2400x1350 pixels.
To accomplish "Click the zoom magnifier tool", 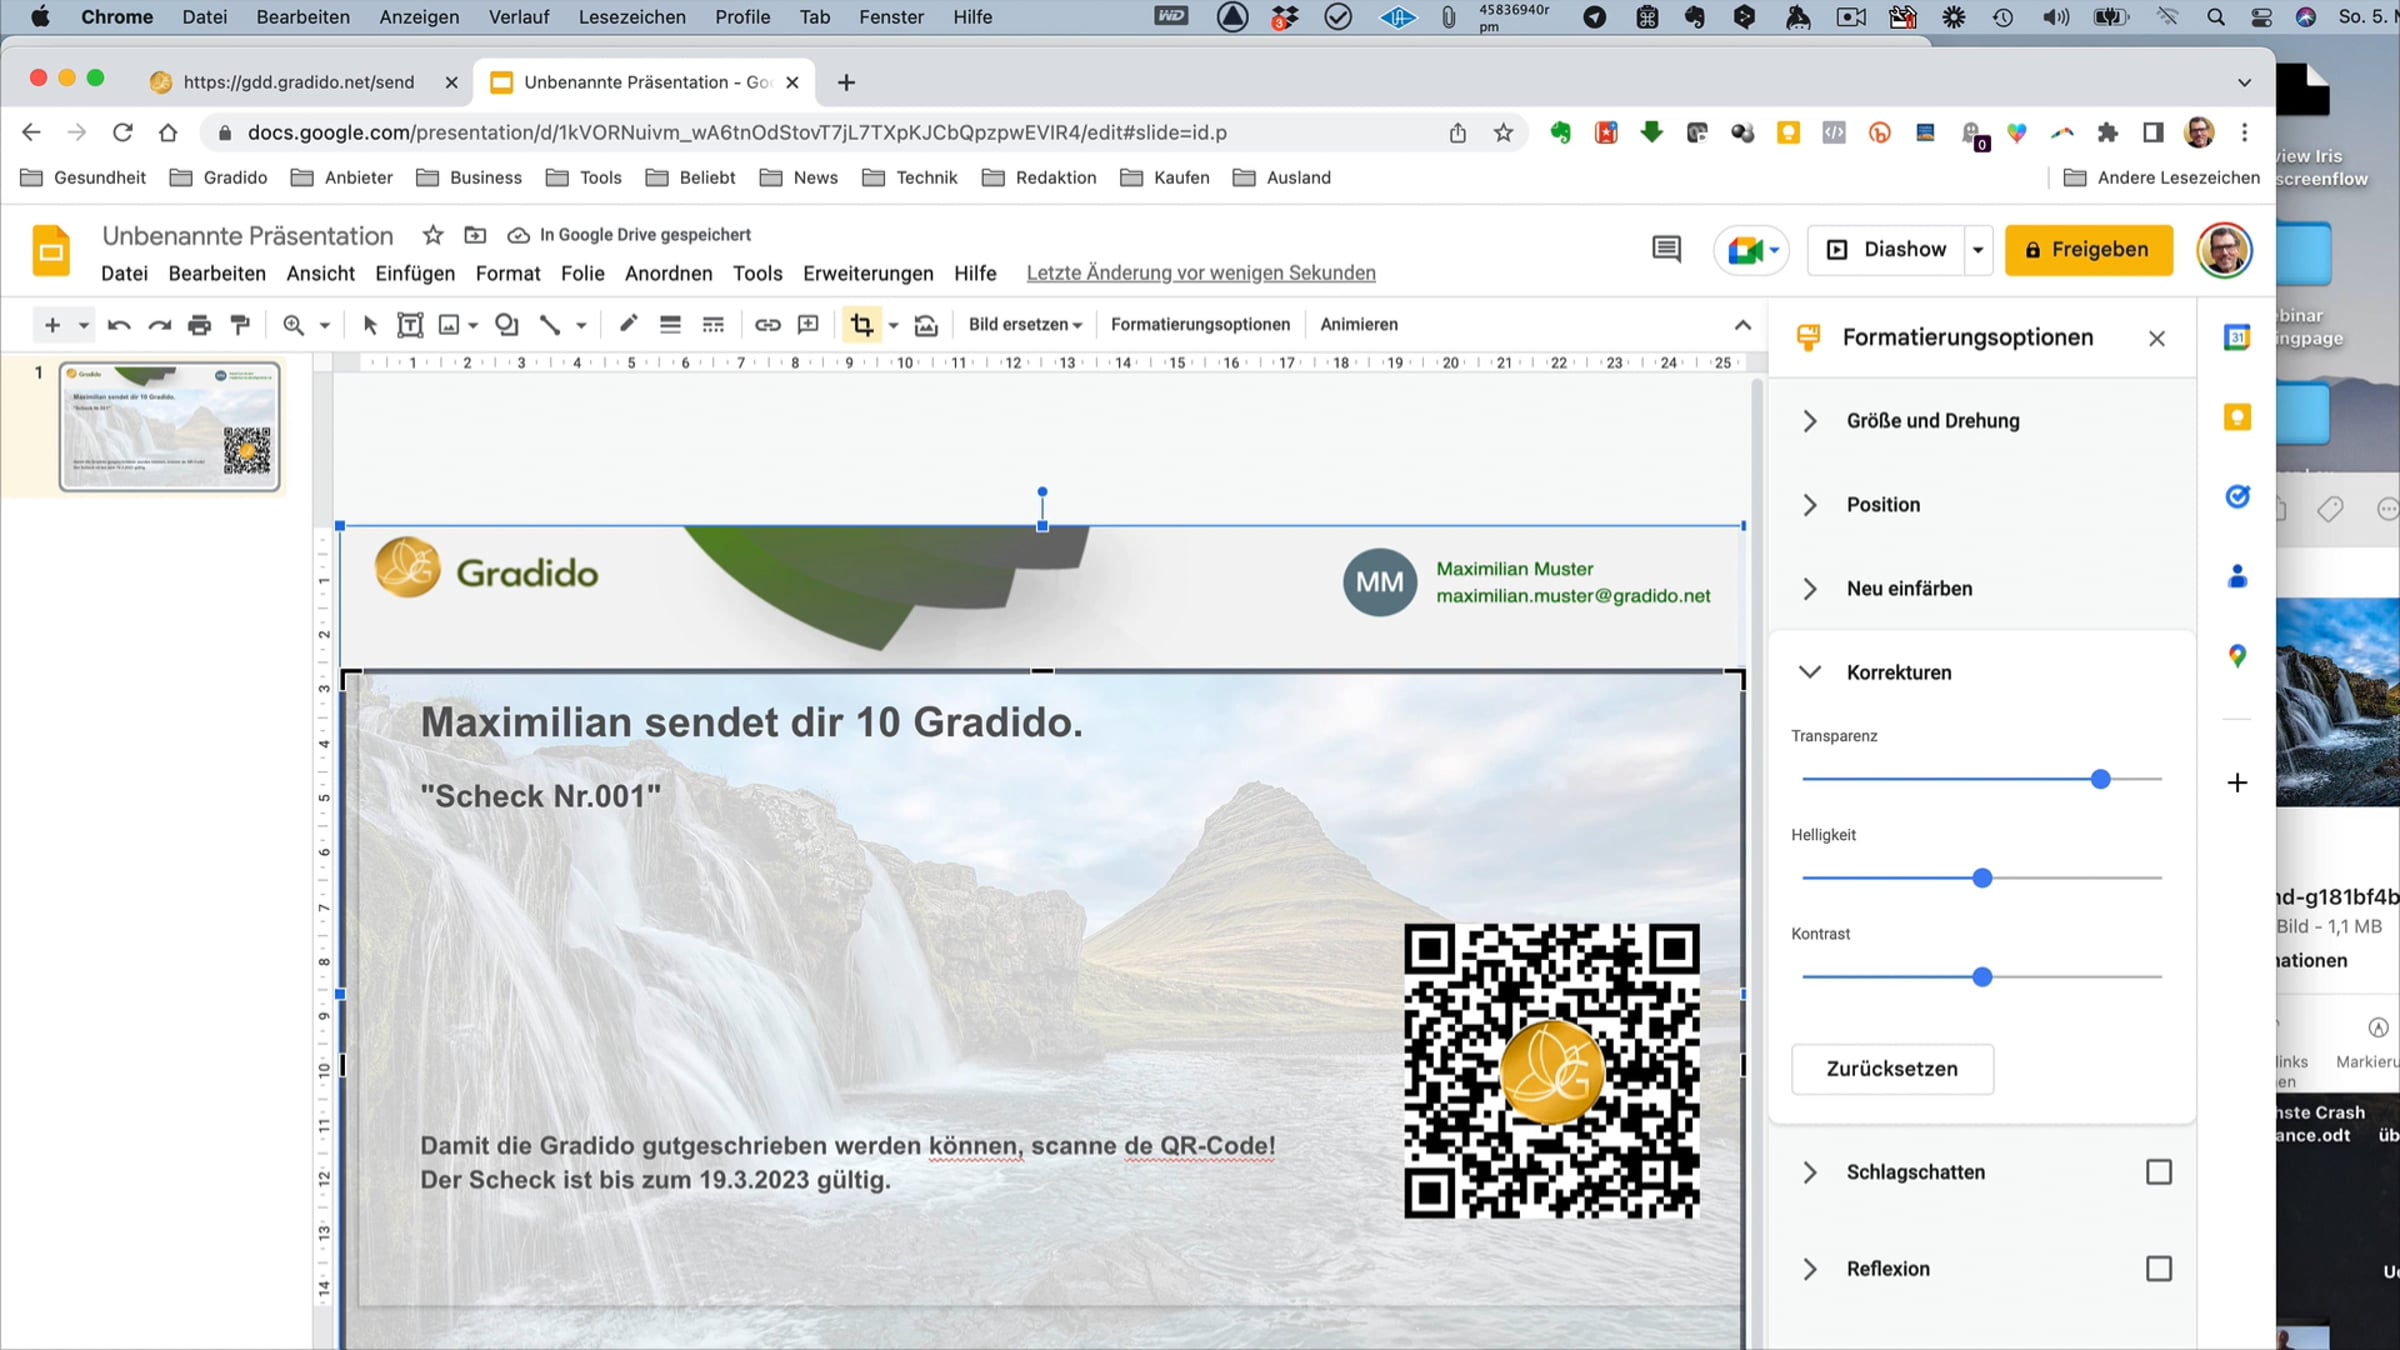I will [x=293, y=325].
